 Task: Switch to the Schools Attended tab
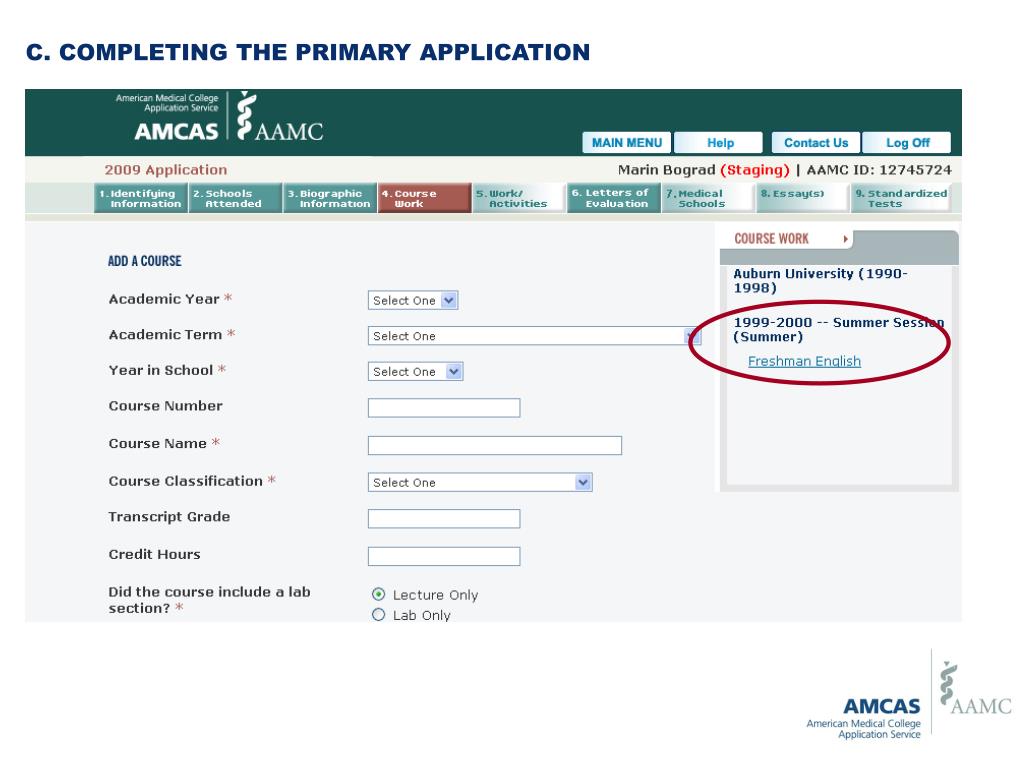tap(235, 198)
